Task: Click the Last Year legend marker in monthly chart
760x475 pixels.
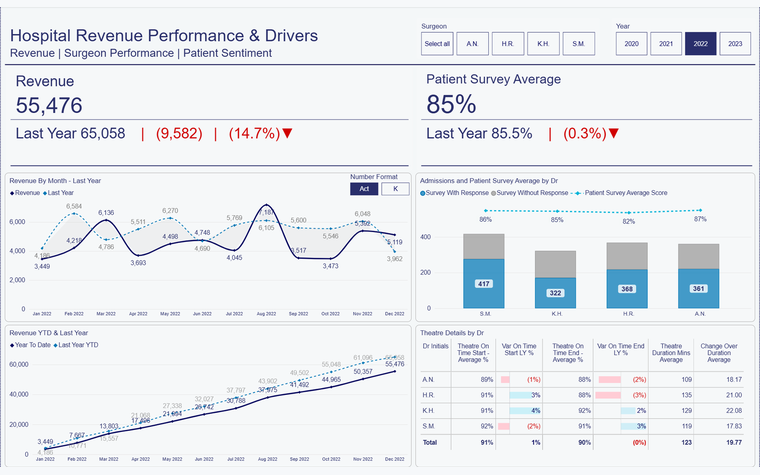Action: 45,193
